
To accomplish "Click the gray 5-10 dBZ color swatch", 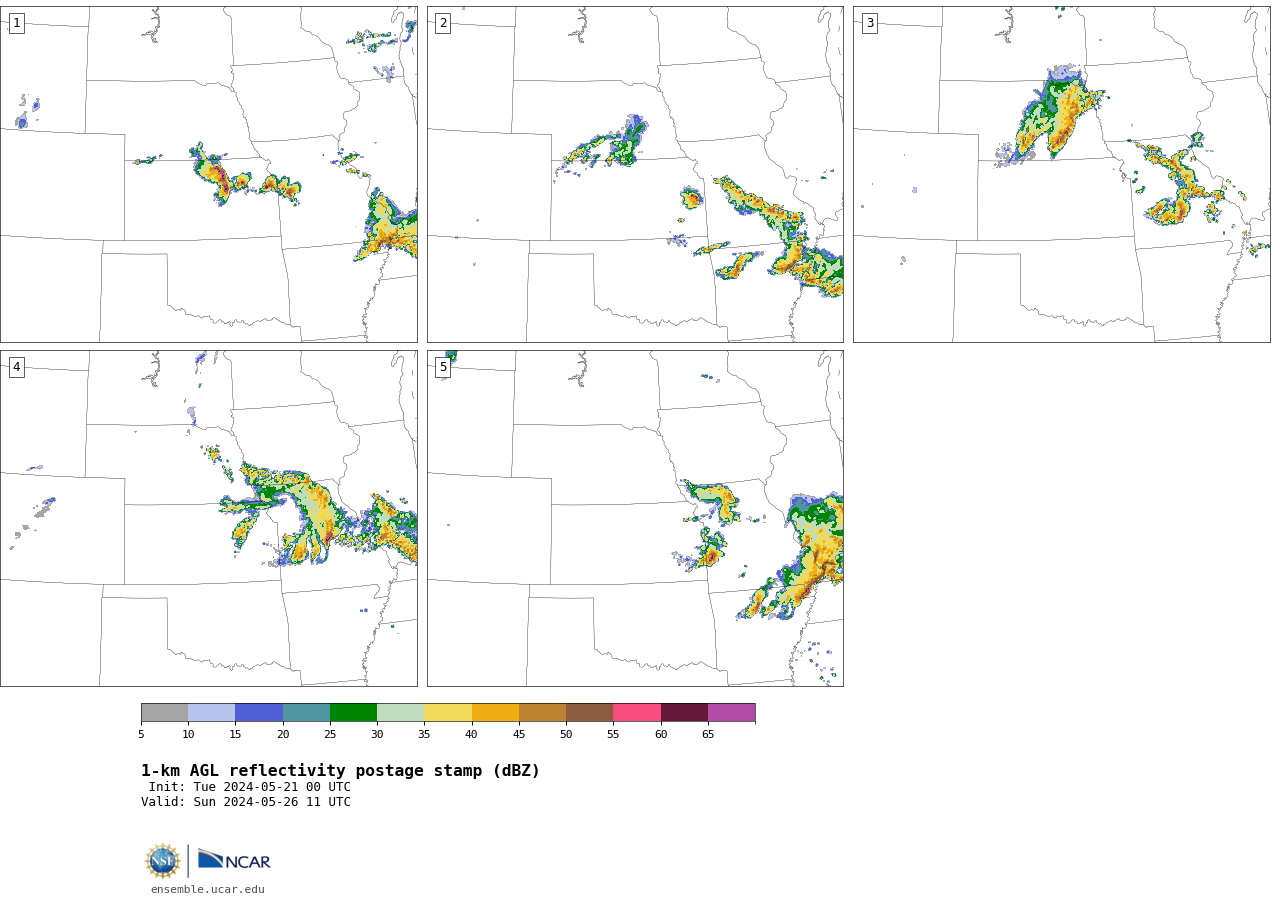I will [164, 713].
